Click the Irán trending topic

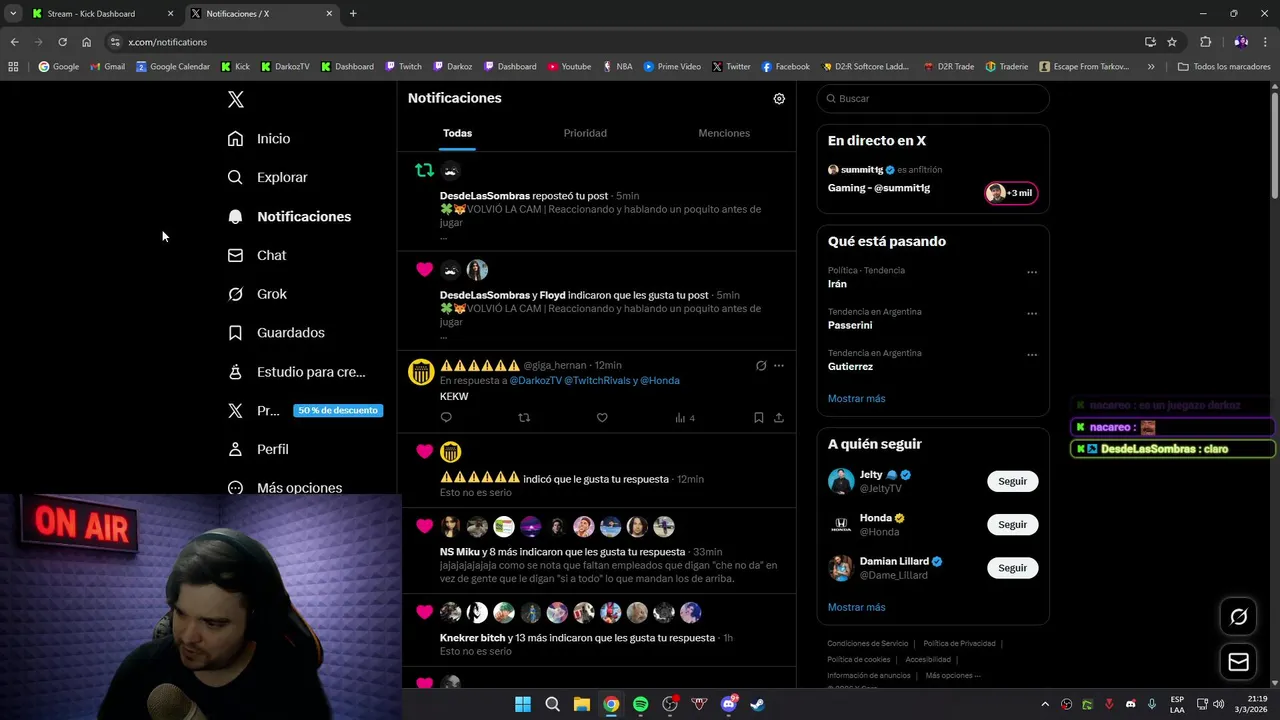tap(837, 284)
